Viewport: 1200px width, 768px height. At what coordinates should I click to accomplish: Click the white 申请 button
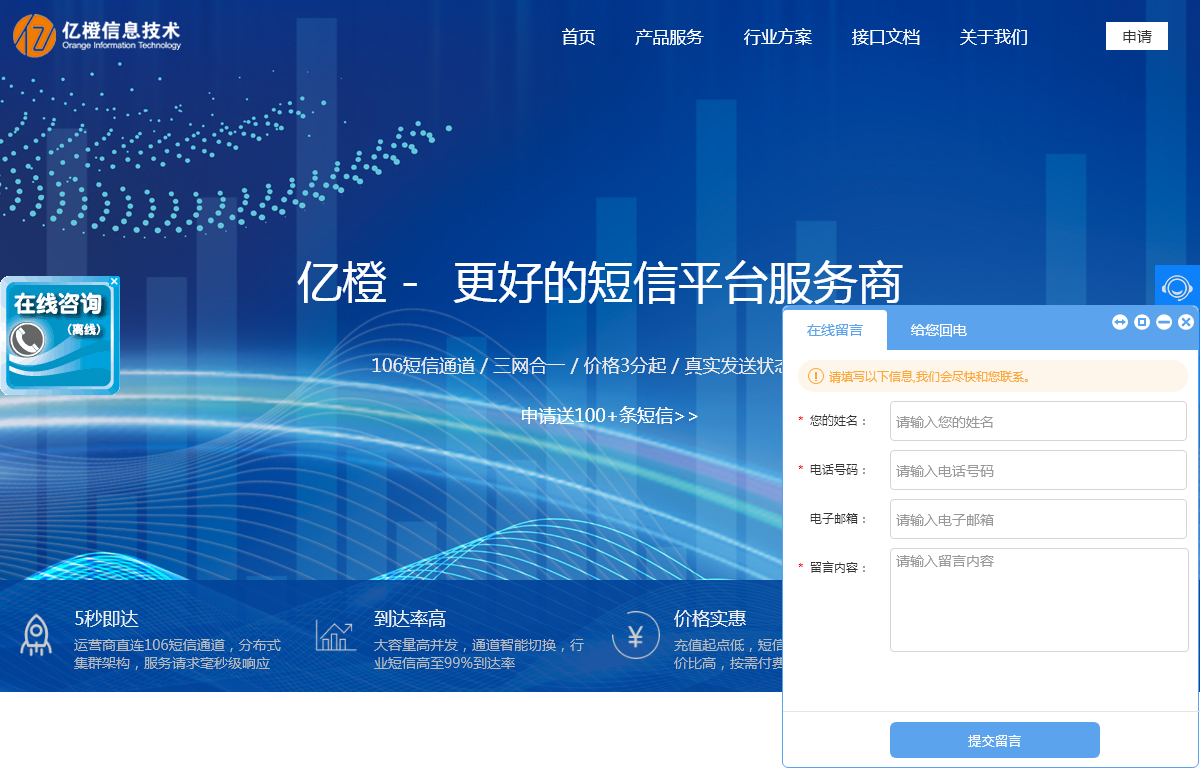1137,36
